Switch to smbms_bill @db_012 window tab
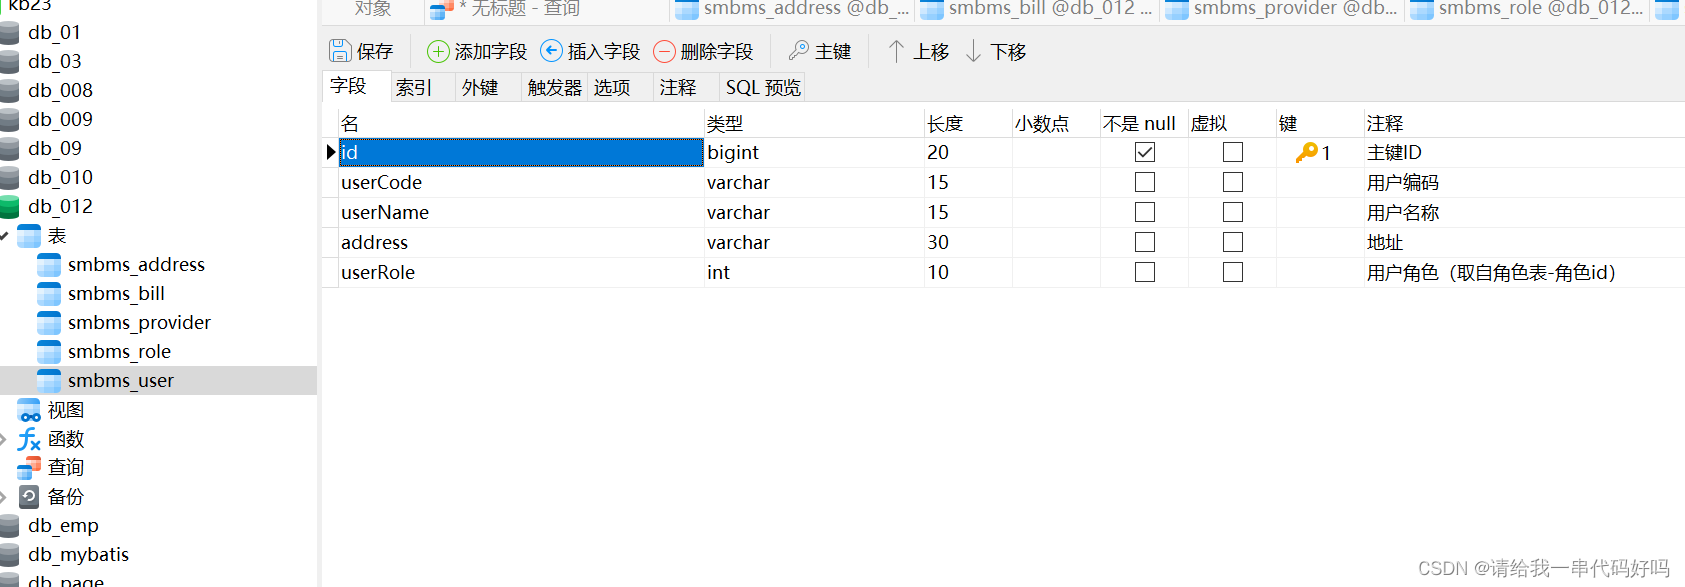Screen dimensions: 1685x587 tap(1036, 10)
